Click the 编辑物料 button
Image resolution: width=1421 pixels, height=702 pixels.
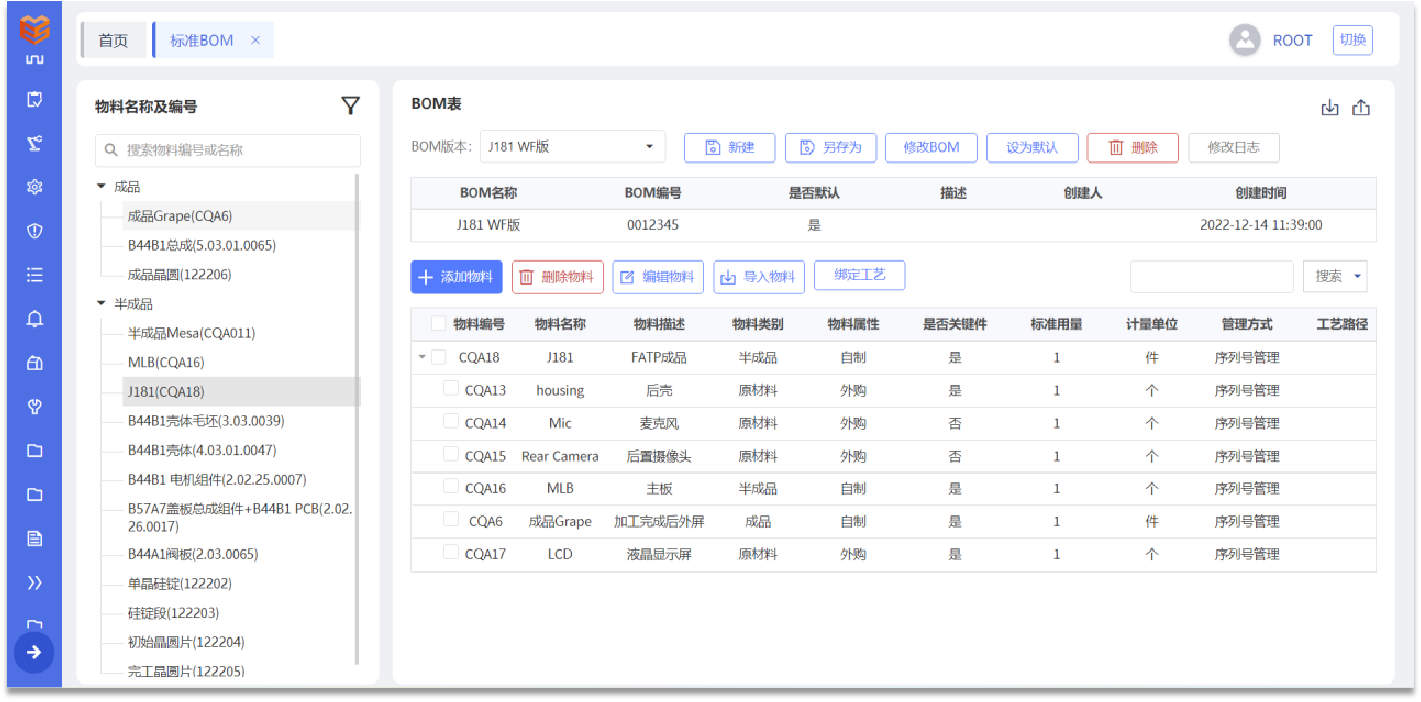coord(658,277)
